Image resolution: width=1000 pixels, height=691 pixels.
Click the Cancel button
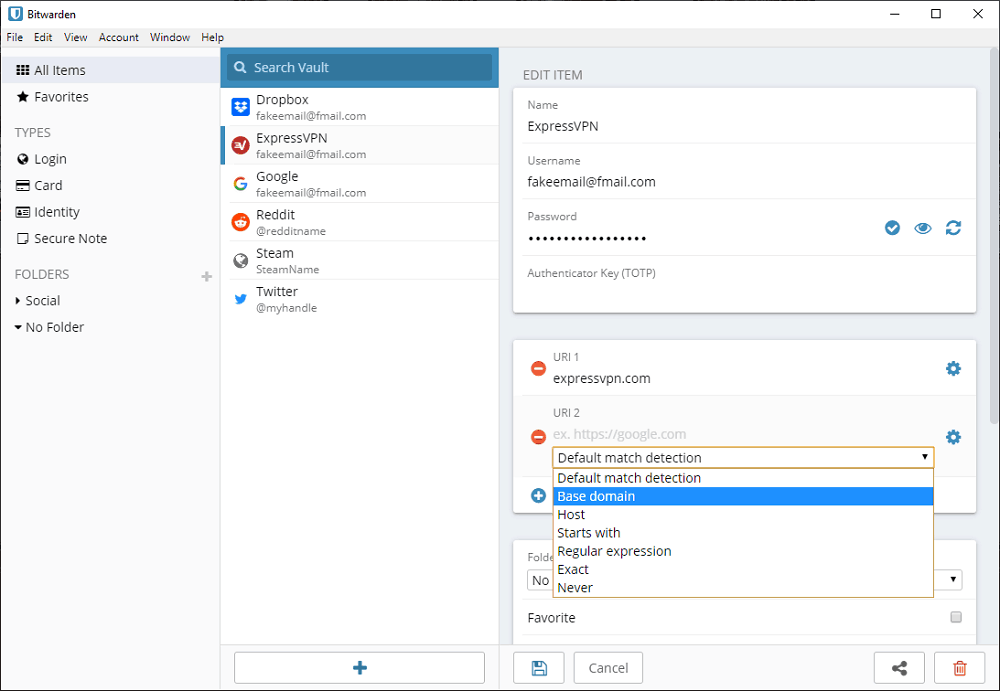pyautogui.click(x=608, y=668)
